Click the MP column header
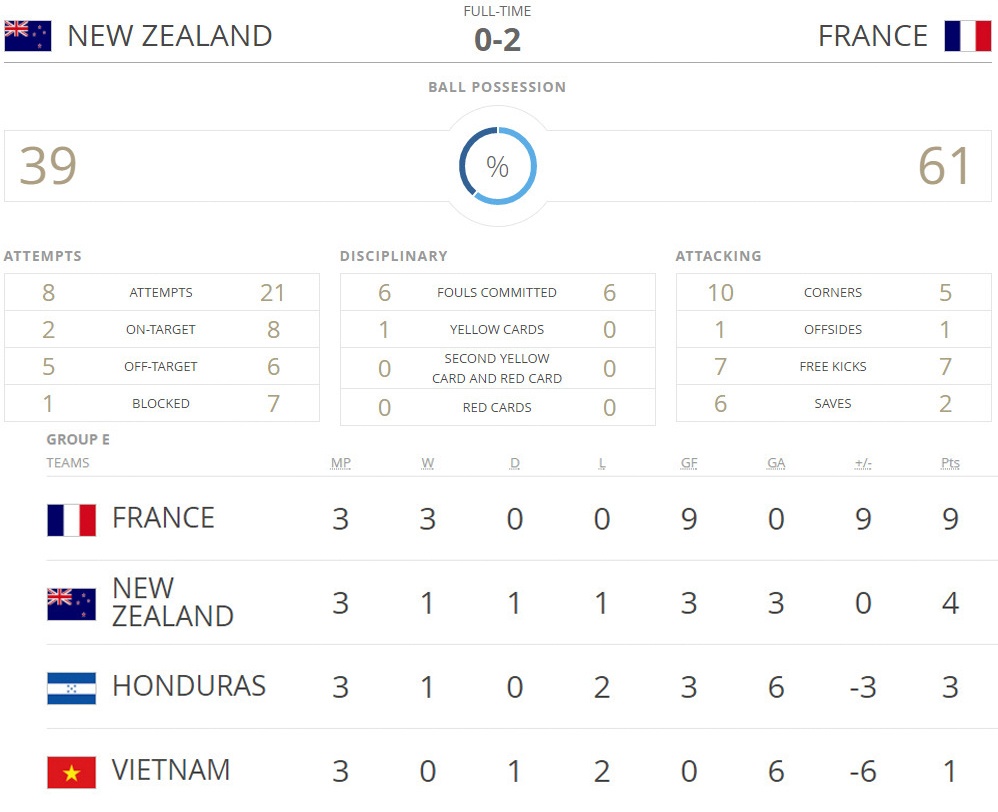The width and height of the screenshot is (998, 812). pos(340,462)
